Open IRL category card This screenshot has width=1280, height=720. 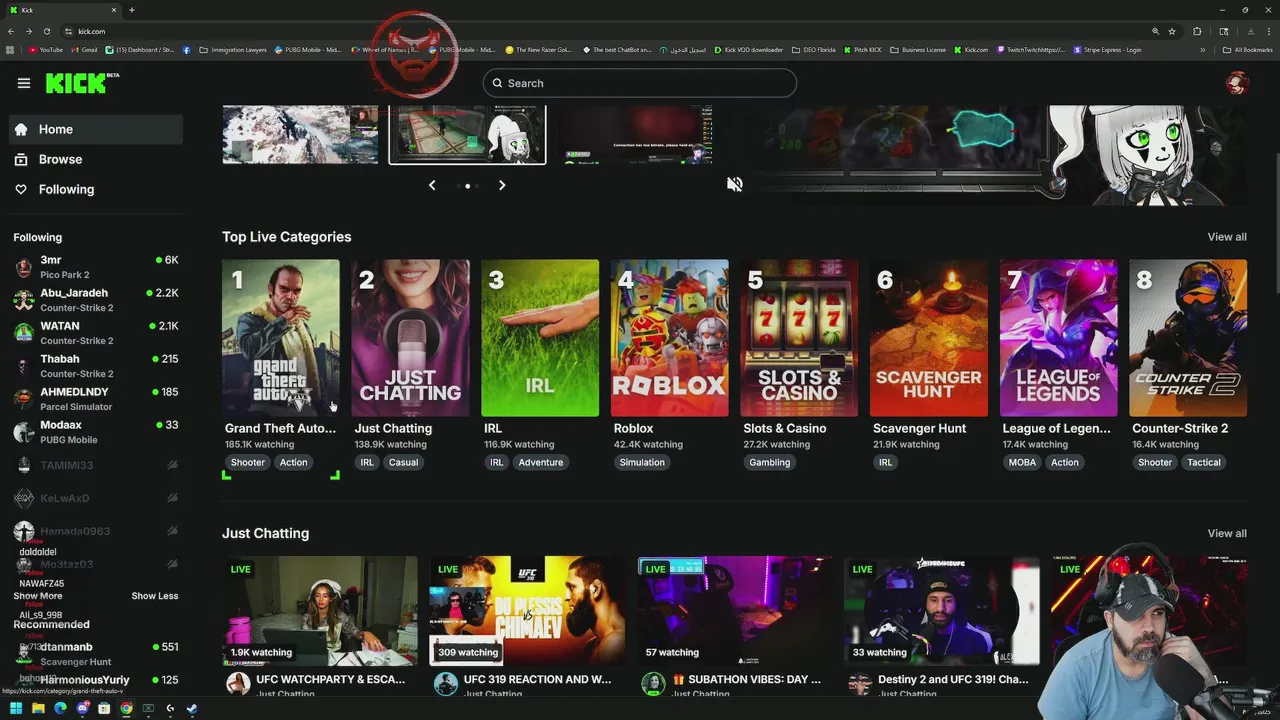coord(540,338)
